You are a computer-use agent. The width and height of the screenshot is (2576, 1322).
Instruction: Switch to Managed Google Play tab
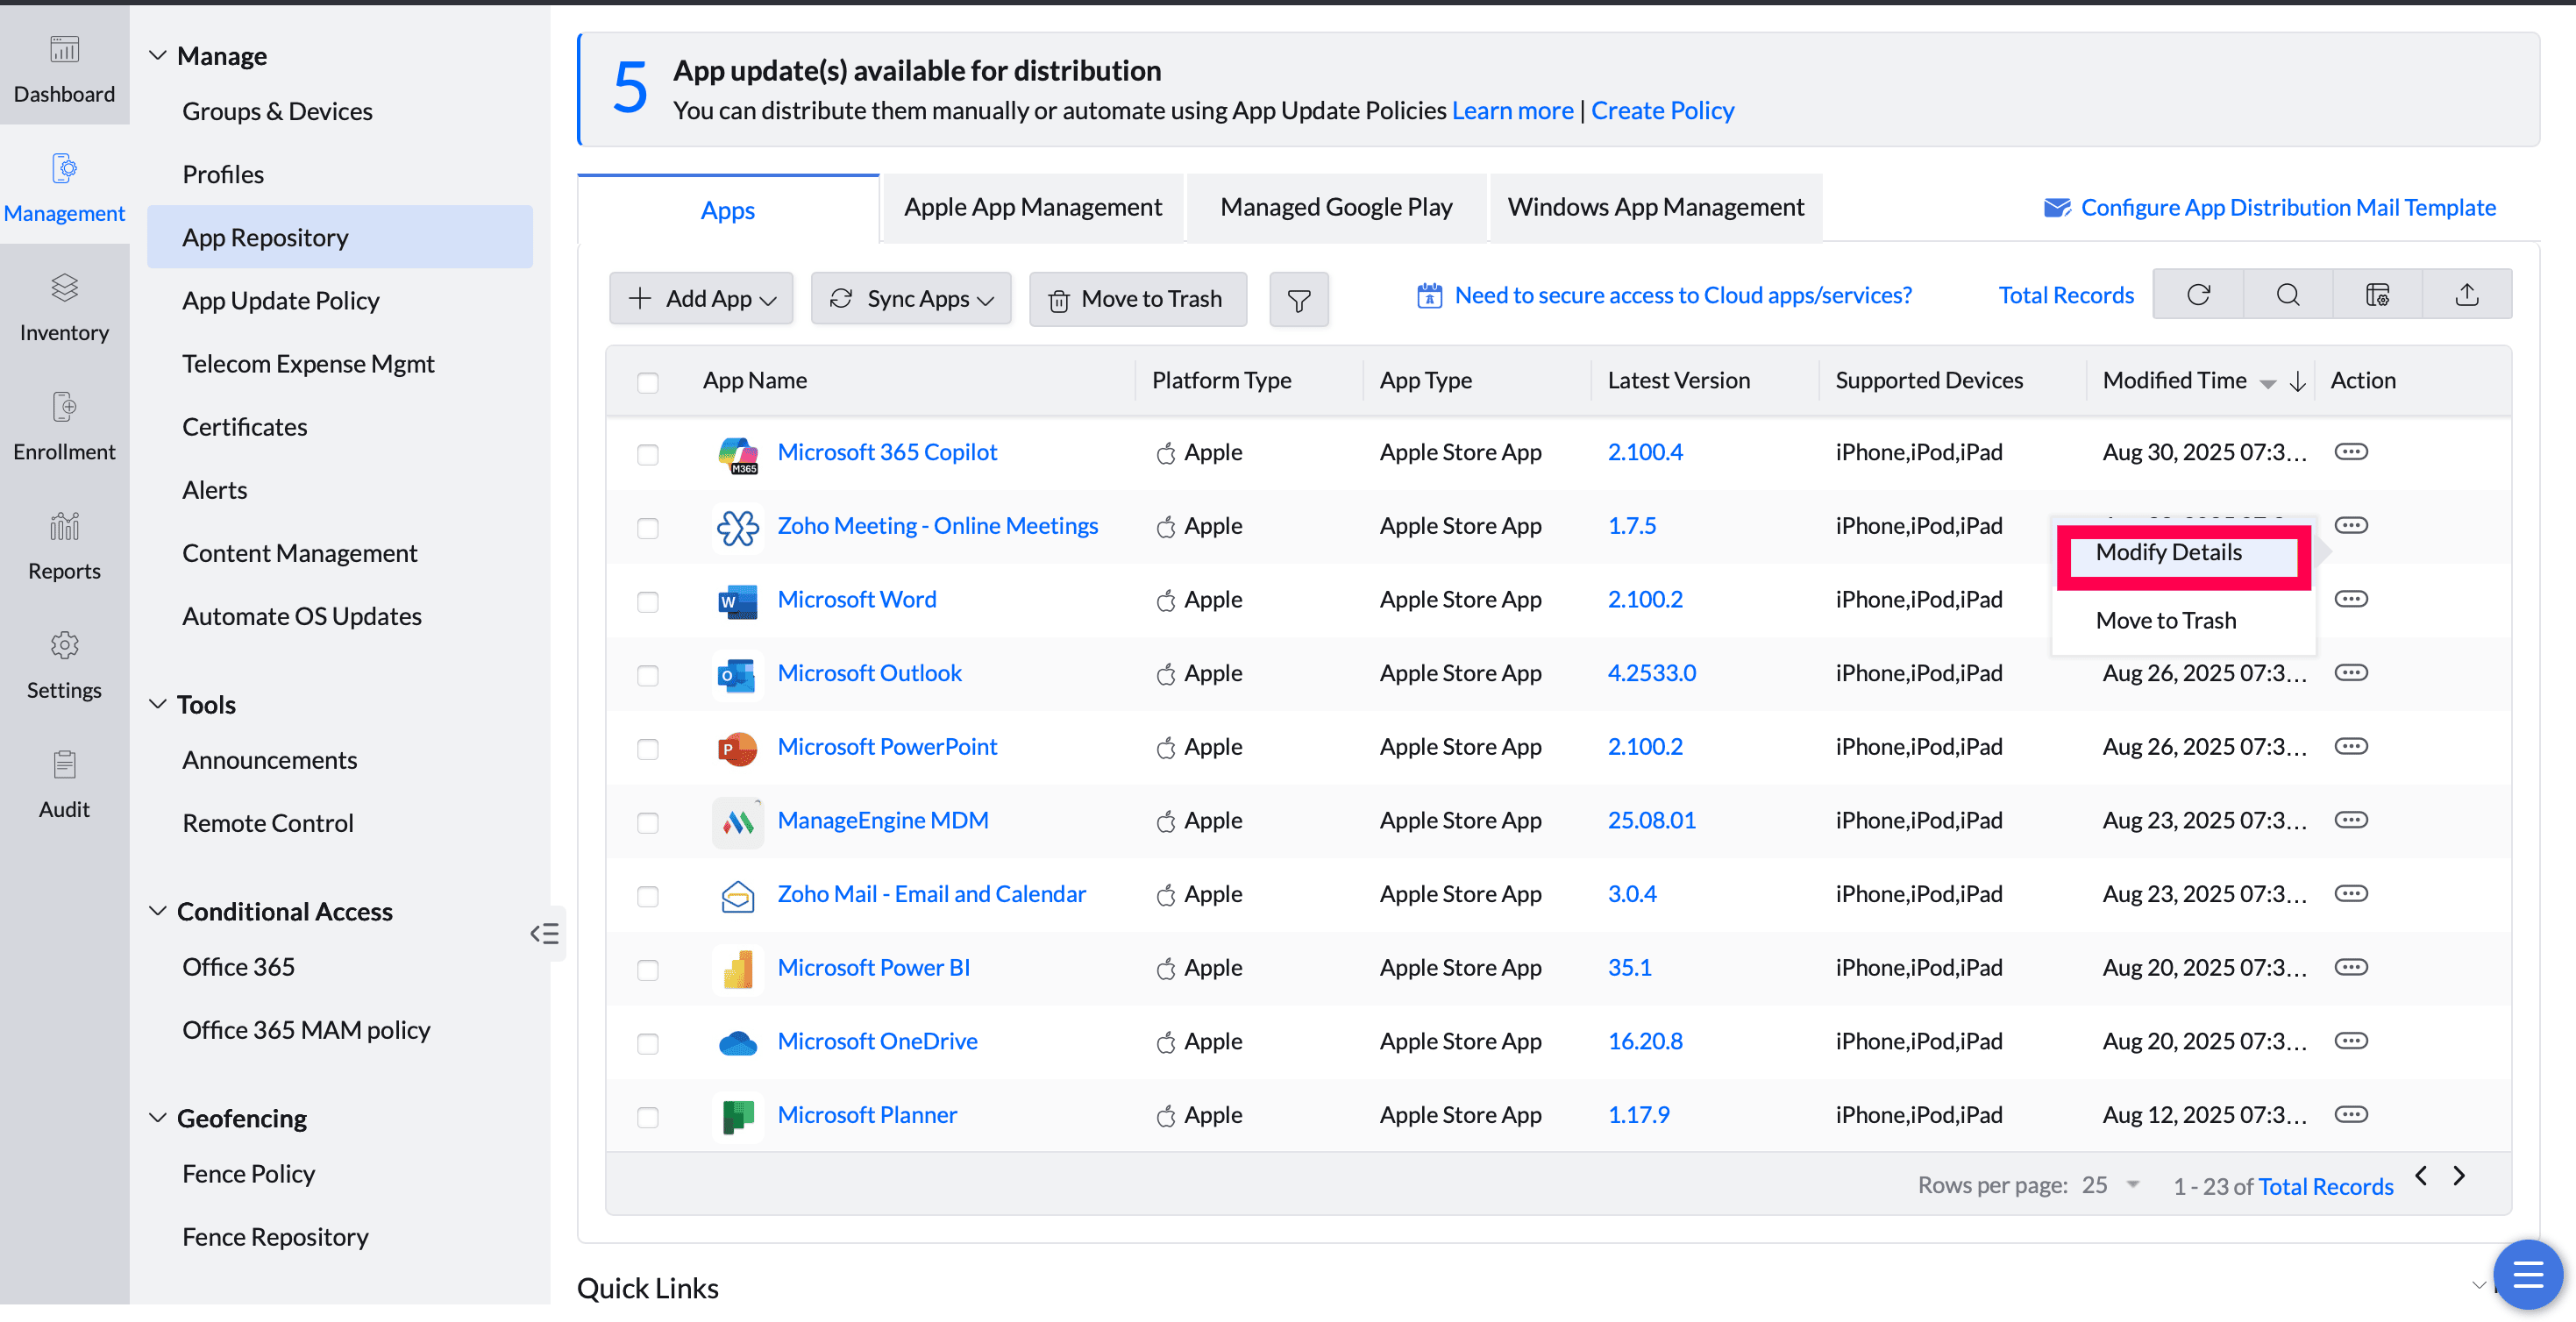click(x=1335, y=207)
